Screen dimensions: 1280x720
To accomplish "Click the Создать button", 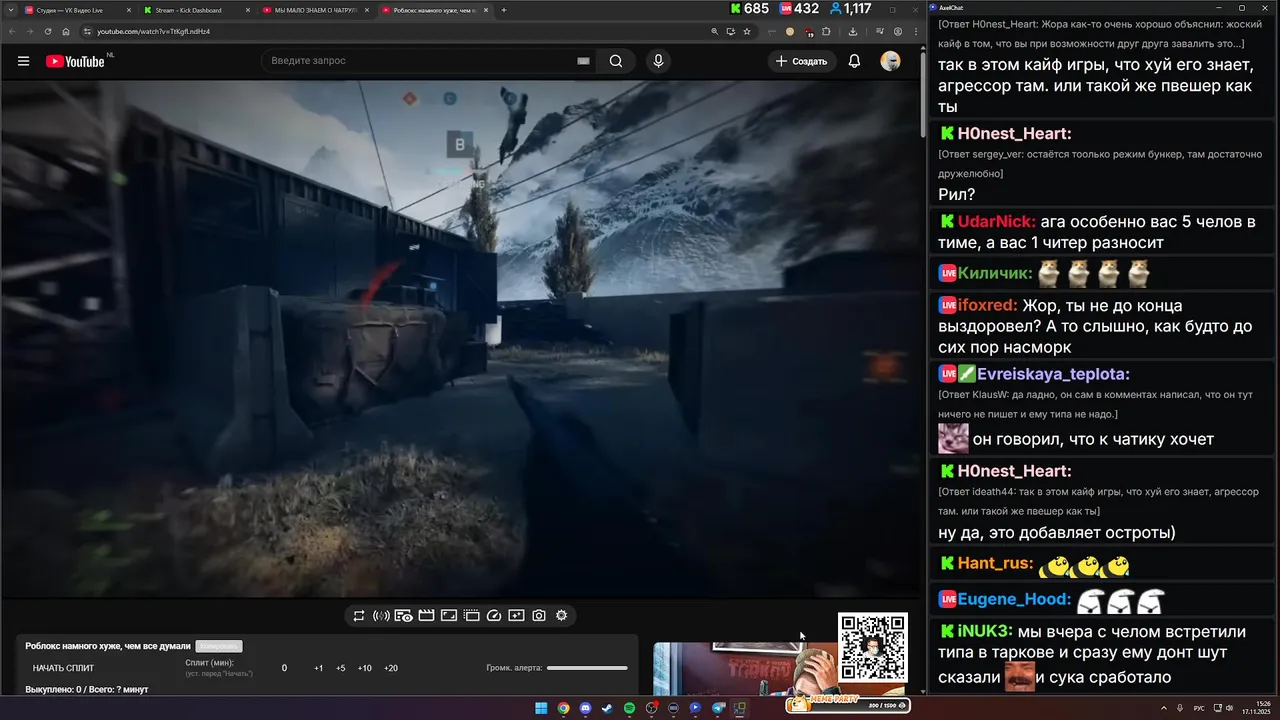I will pos(802,61).
